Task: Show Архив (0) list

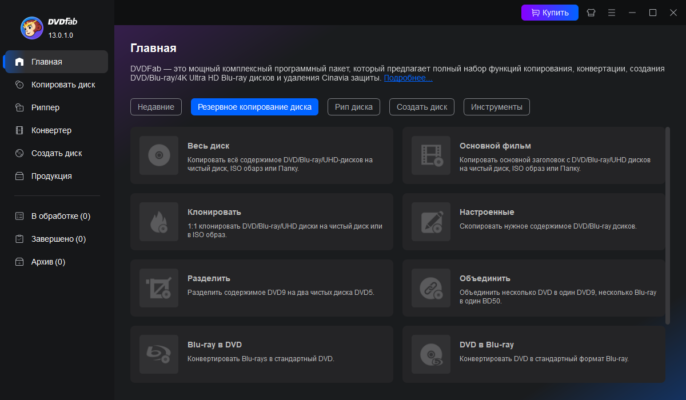Action: (56, 262)
